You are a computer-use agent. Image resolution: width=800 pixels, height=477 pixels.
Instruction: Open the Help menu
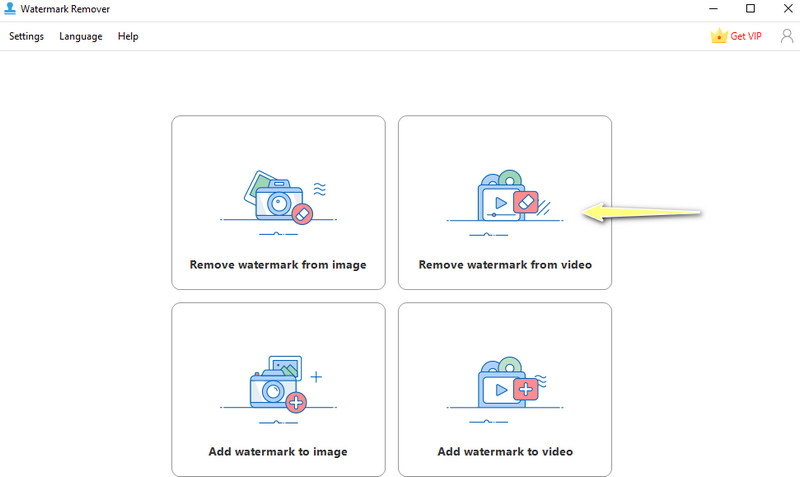pyautogui.click(x=128, y=37)
